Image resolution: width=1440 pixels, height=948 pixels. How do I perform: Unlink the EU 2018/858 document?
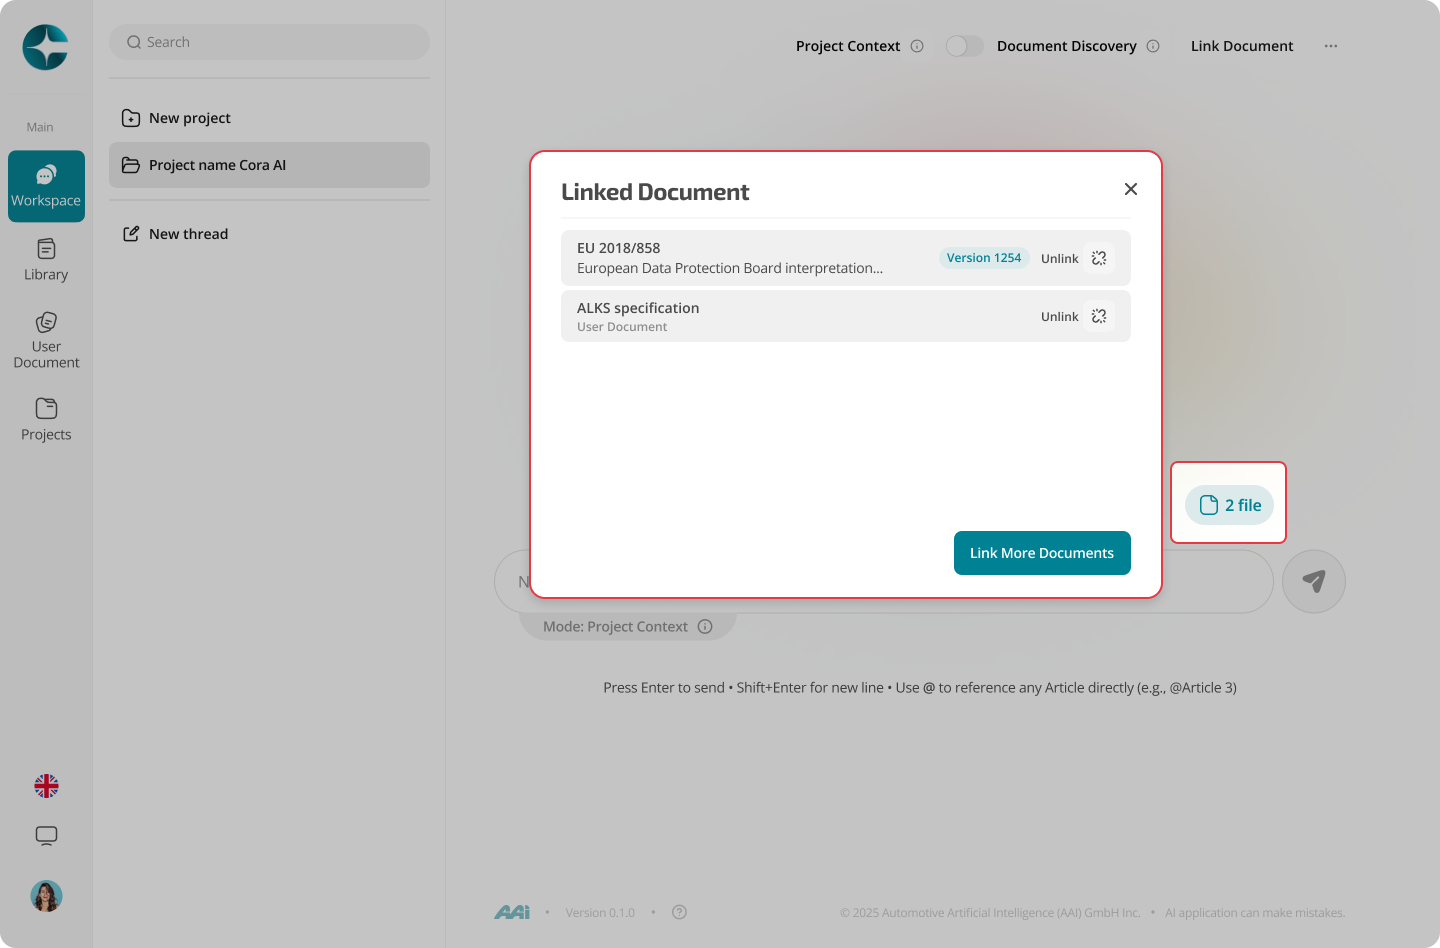coord(1059,259)
